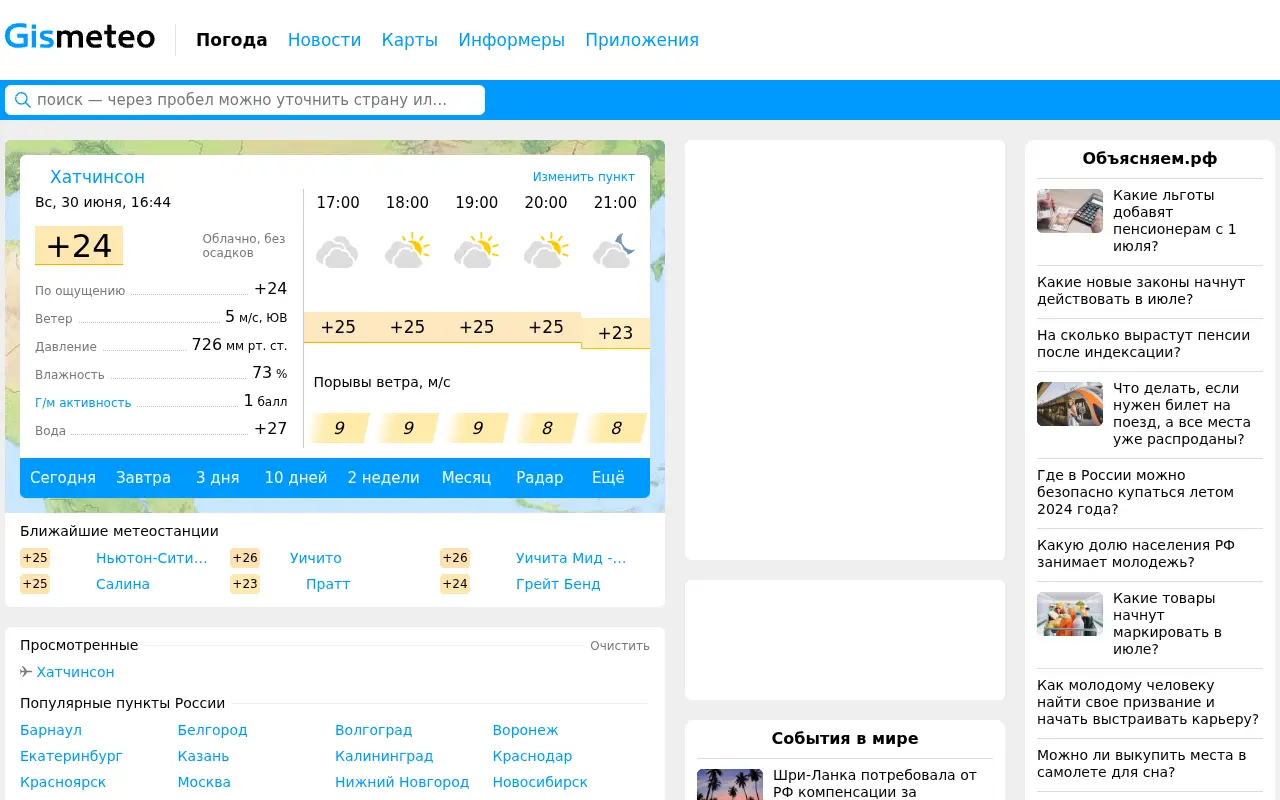Open Салина weather station
The image size is (1280, 800).
[x=123, y=584]
